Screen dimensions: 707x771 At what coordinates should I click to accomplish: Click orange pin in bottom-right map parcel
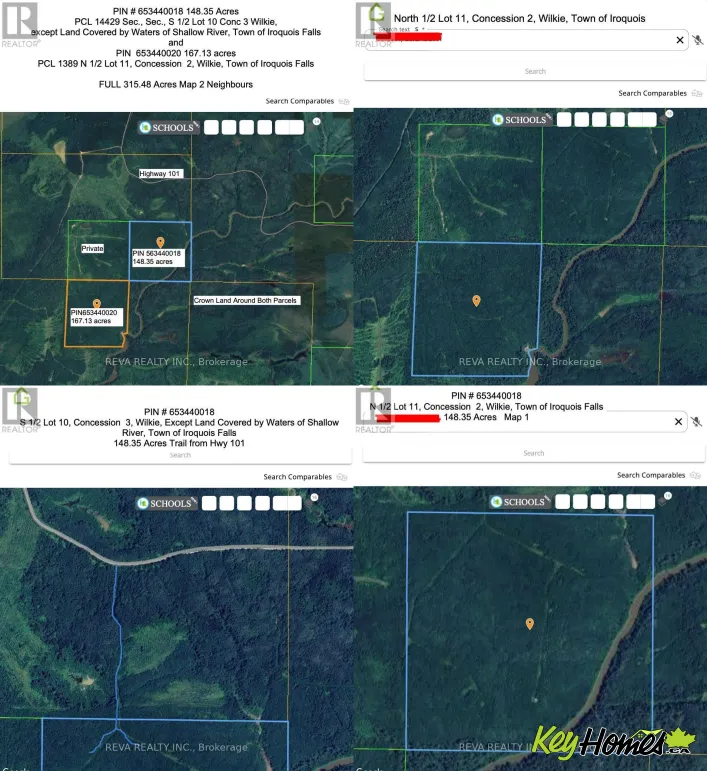click(530, 624)
